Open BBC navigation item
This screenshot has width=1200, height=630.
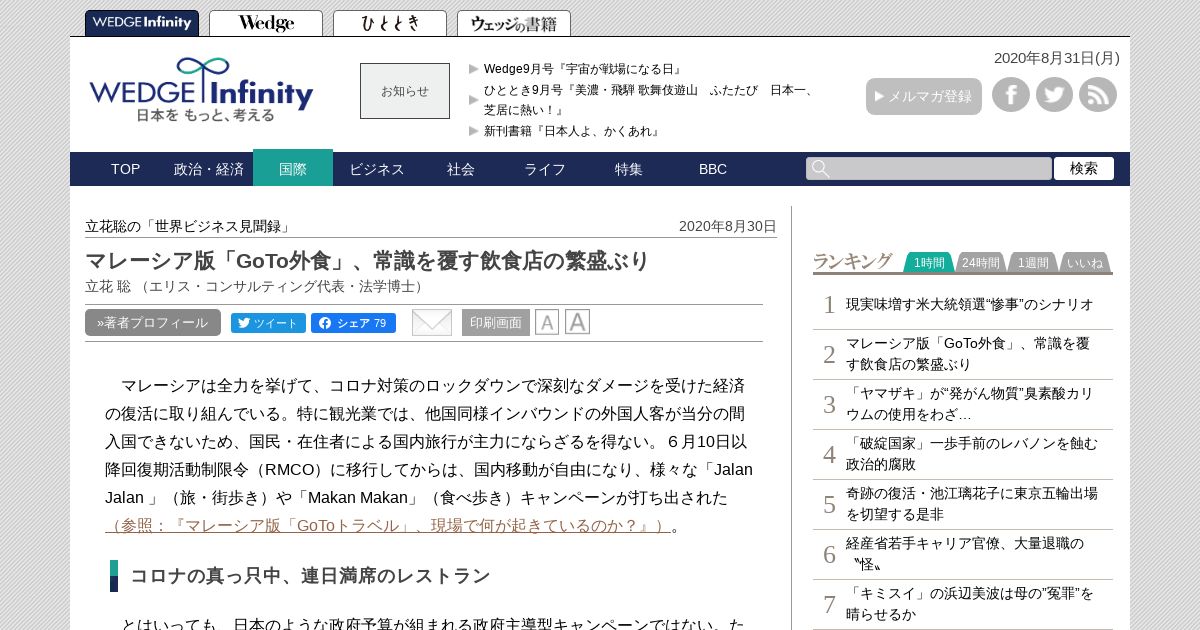point(713,169)
